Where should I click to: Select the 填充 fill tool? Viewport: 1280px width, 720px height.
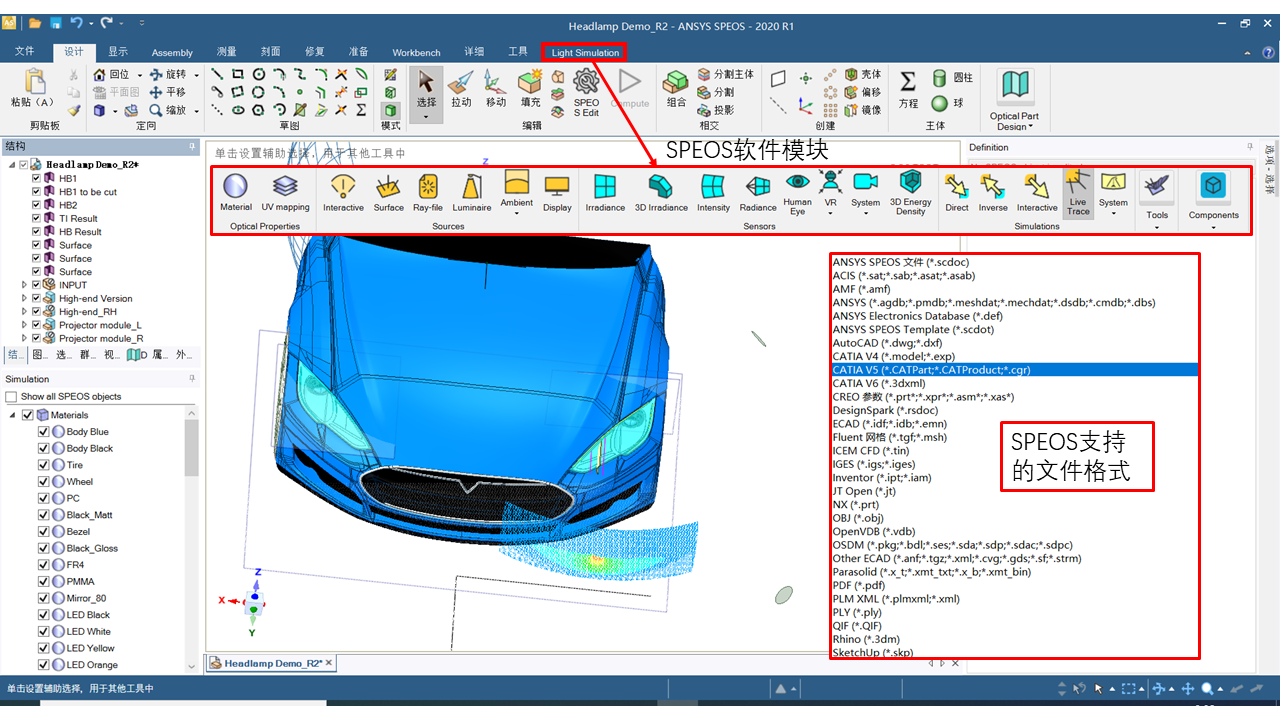coord(530,88)
